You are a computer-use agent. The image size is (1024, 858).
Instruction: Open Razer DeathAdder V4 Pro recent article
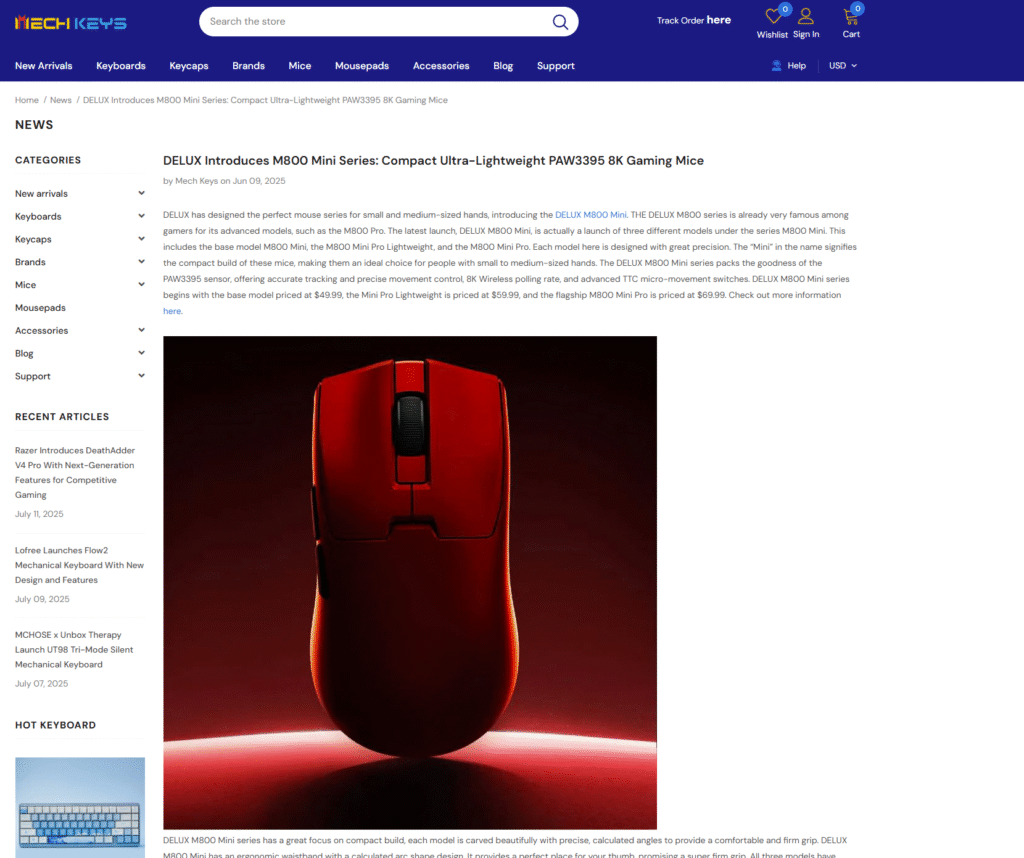click(x=75, y=473)
